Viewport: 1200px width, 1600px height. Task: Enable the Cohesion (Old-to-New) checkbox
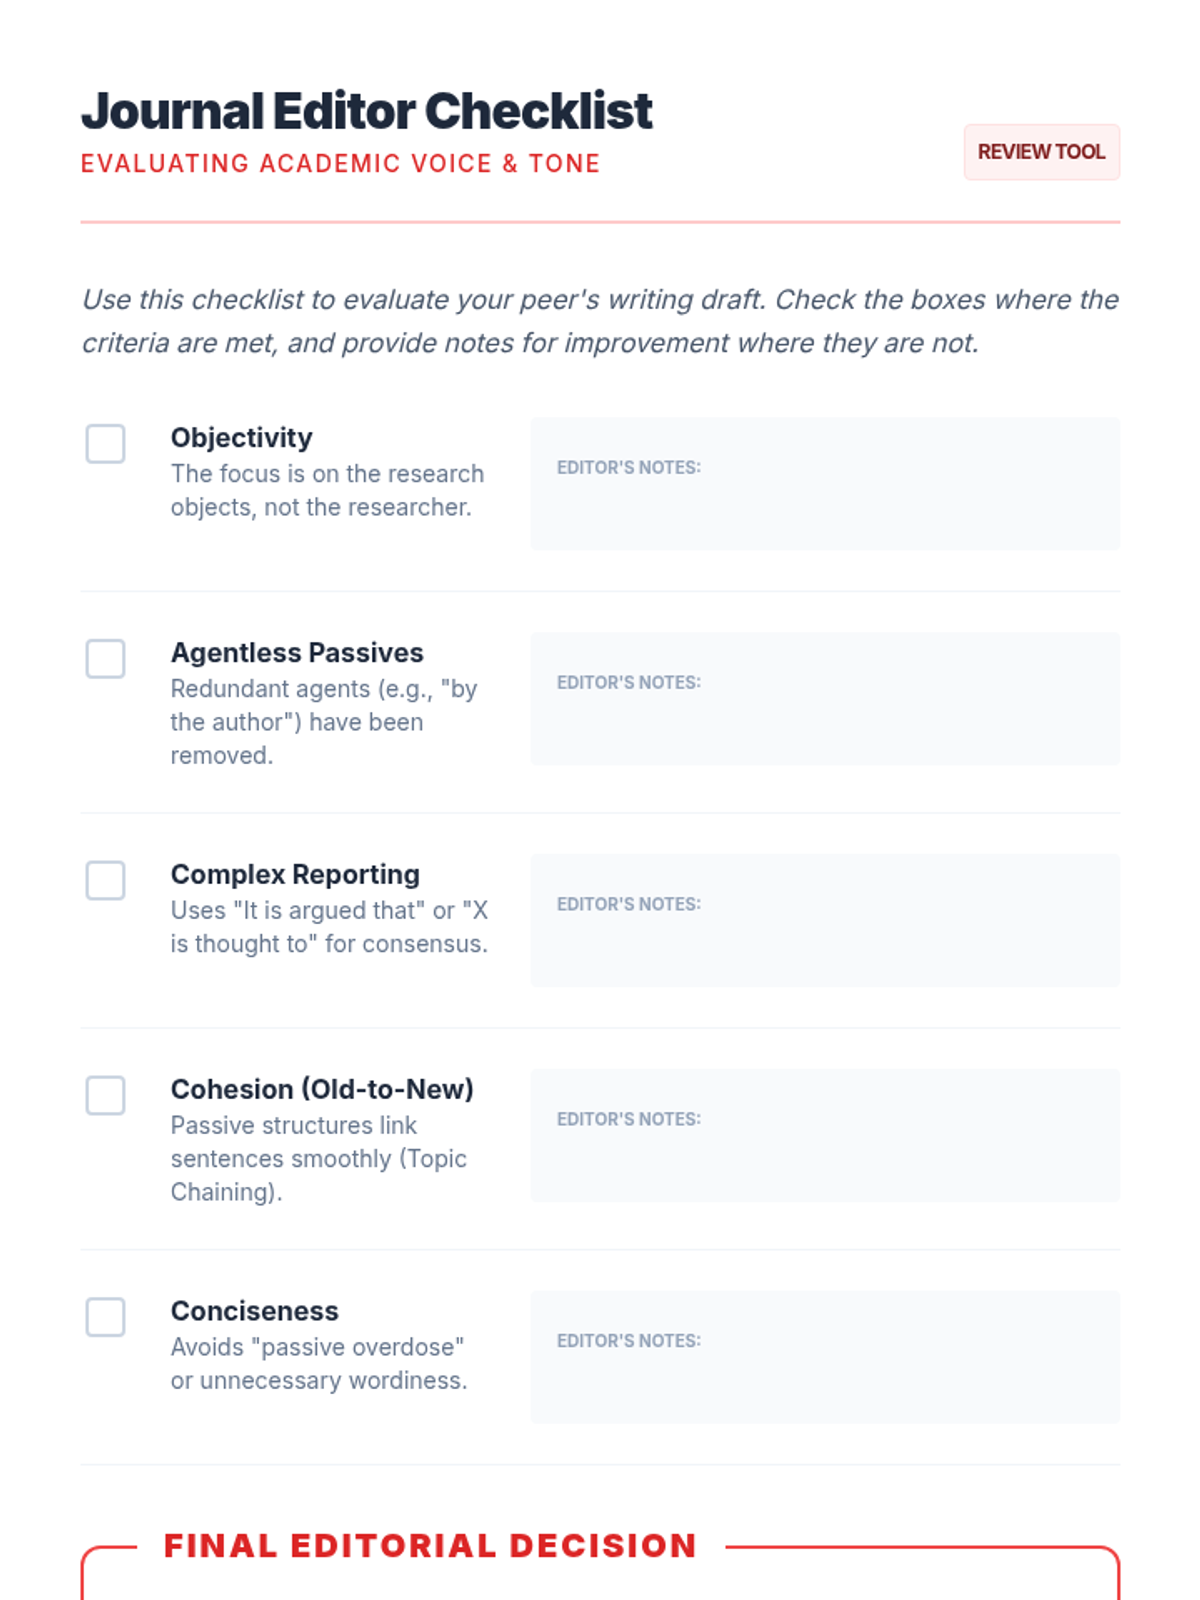tap(105, 1096)
